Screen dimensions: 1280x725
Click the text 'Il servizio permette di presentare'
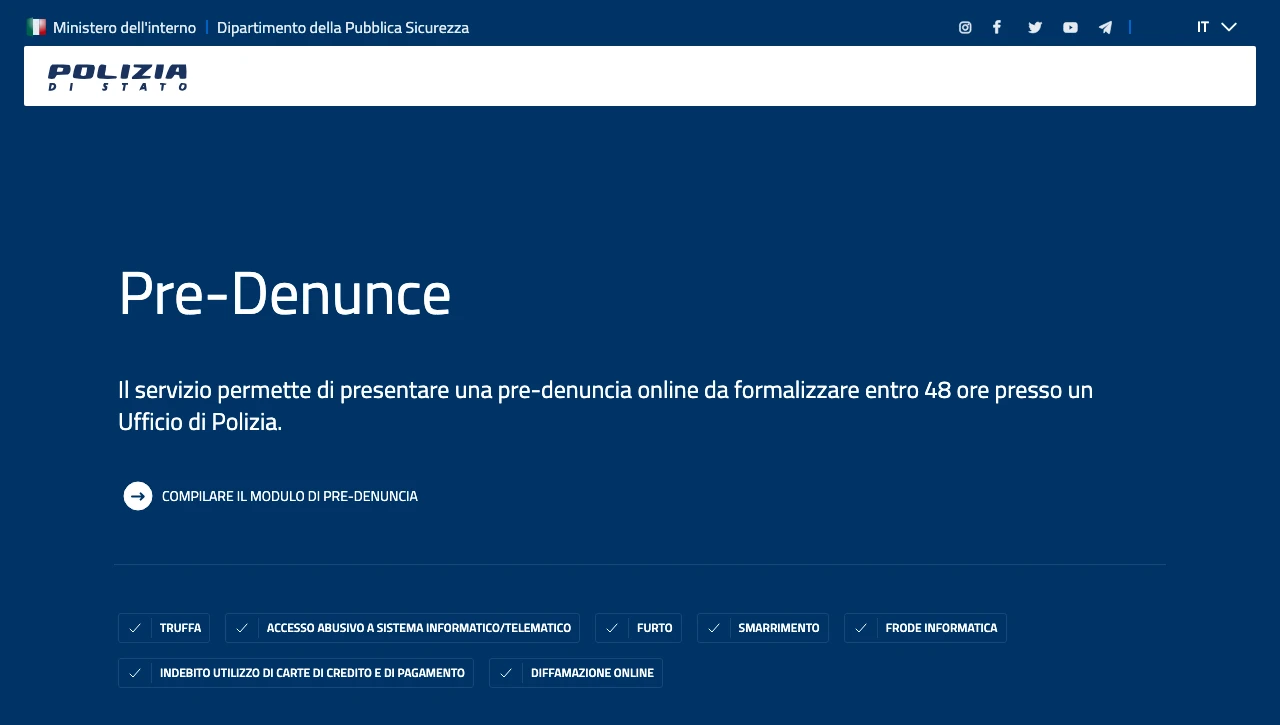283,389
